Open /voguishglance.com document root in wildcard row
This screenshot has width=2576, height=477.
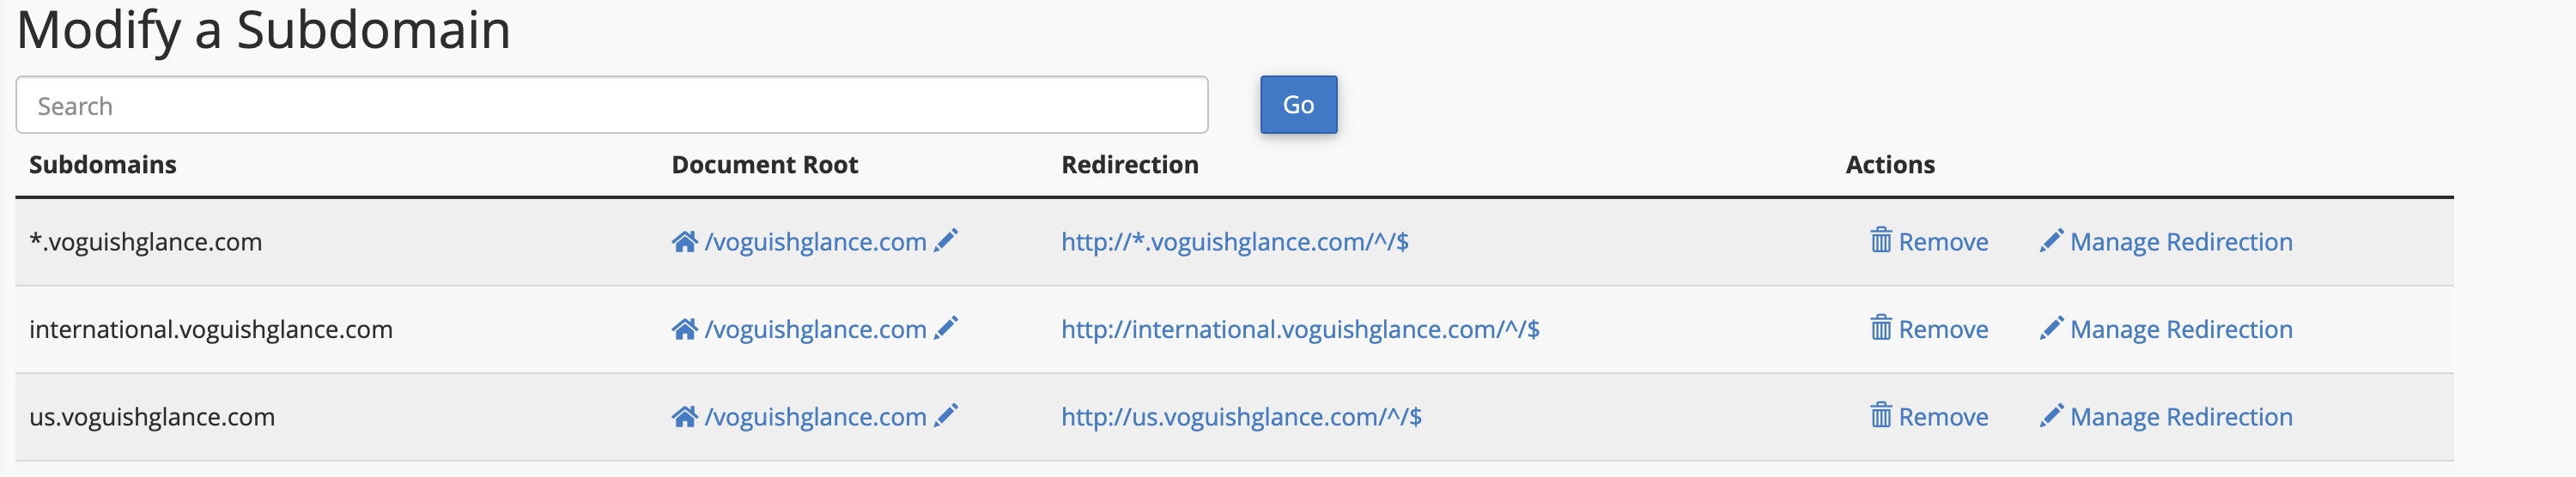point(816,242)
